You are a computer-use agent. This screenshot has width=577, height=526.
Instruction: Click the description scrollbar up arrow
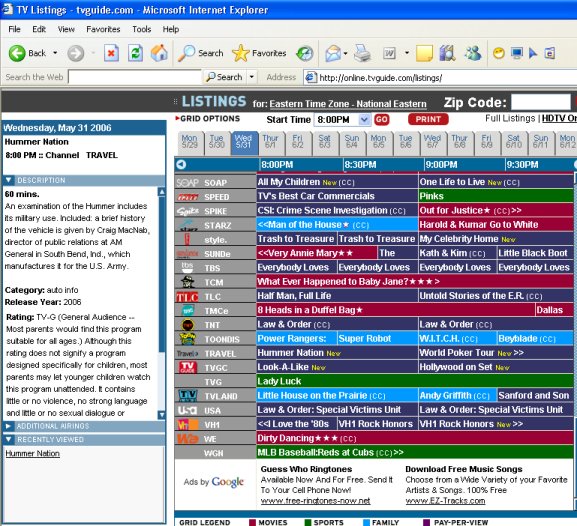click(x=162, y=192)
